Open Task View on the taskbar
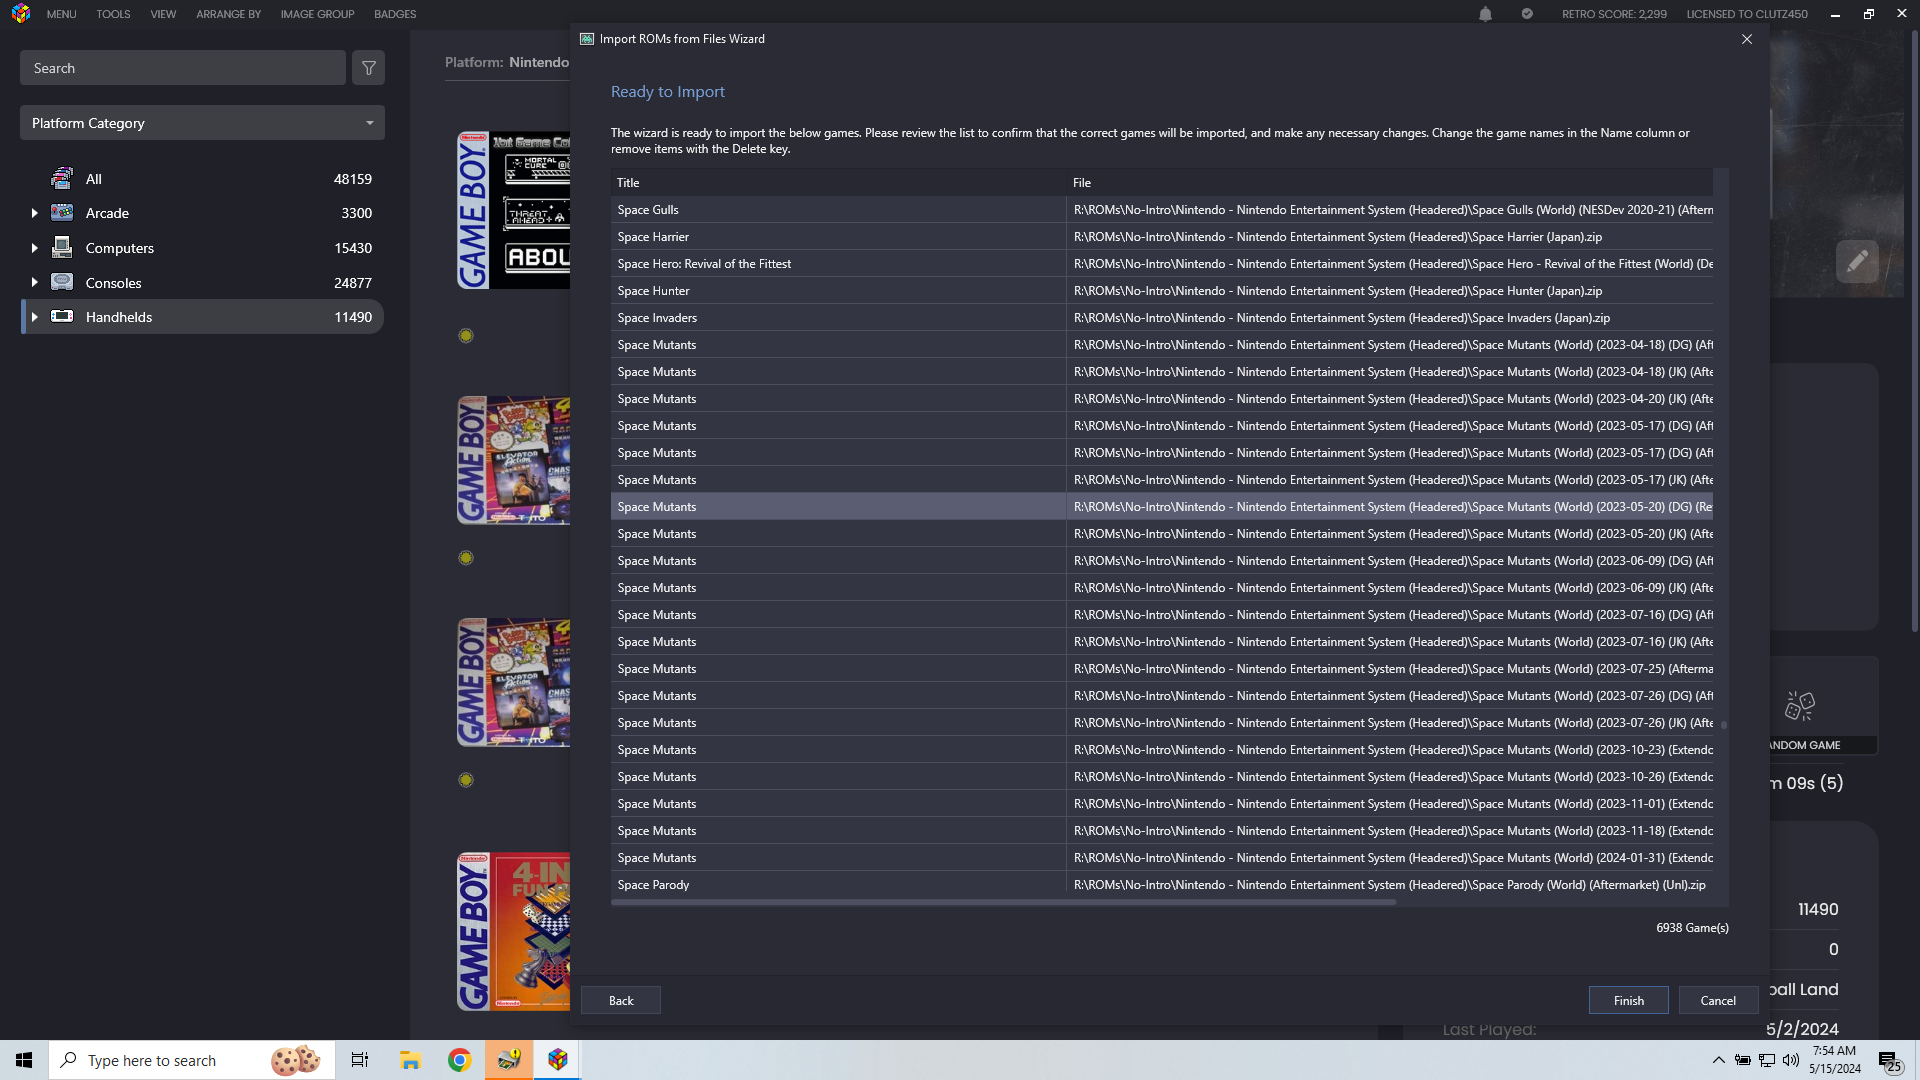This screenshot has height=1080, width=1920. click(x=360, y=1060)
